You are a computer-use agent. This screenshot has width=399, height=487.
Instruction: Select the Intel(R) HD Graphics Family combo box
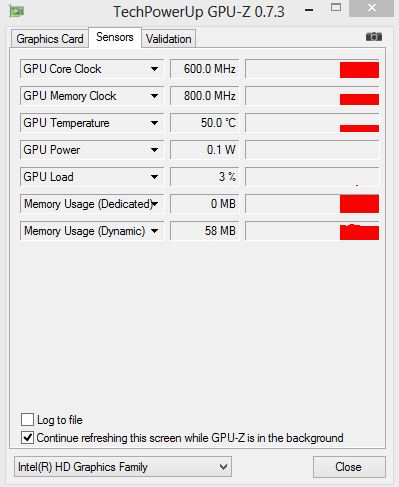tap(123, 467)
